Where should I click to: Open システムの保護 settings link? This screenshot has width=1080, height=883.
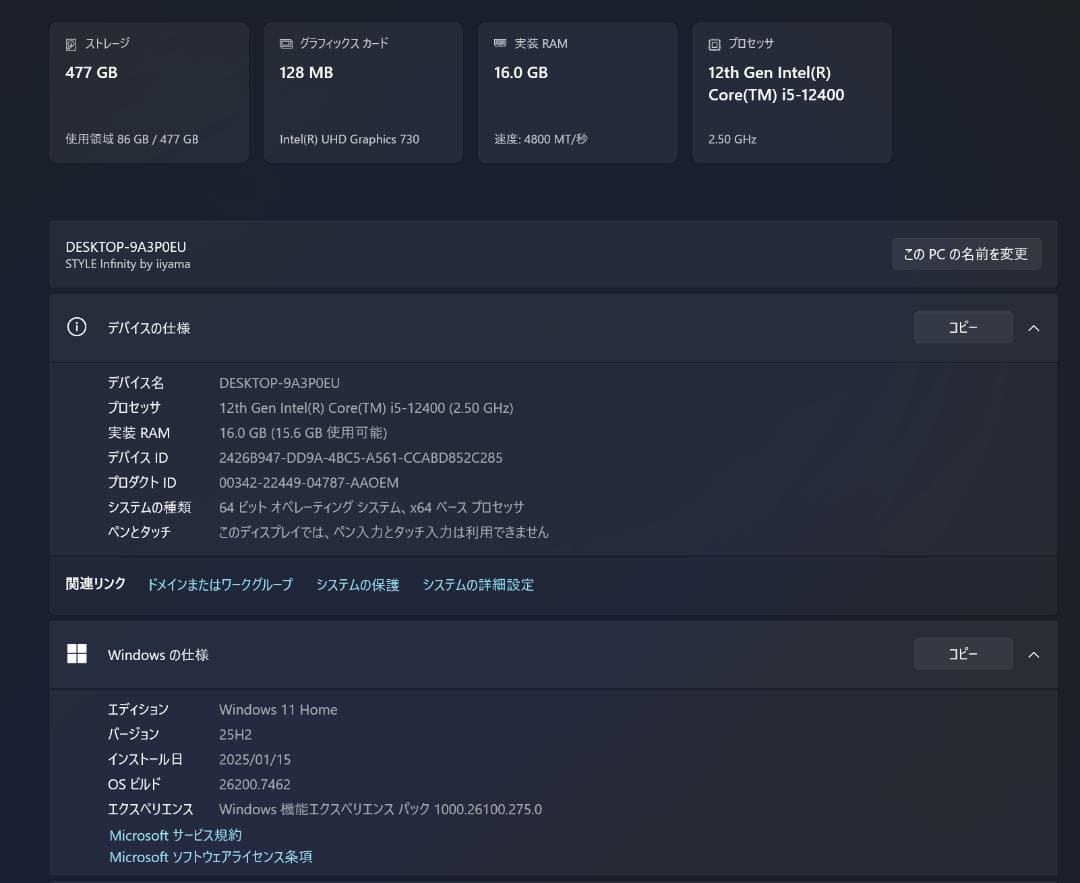(356, 584)
